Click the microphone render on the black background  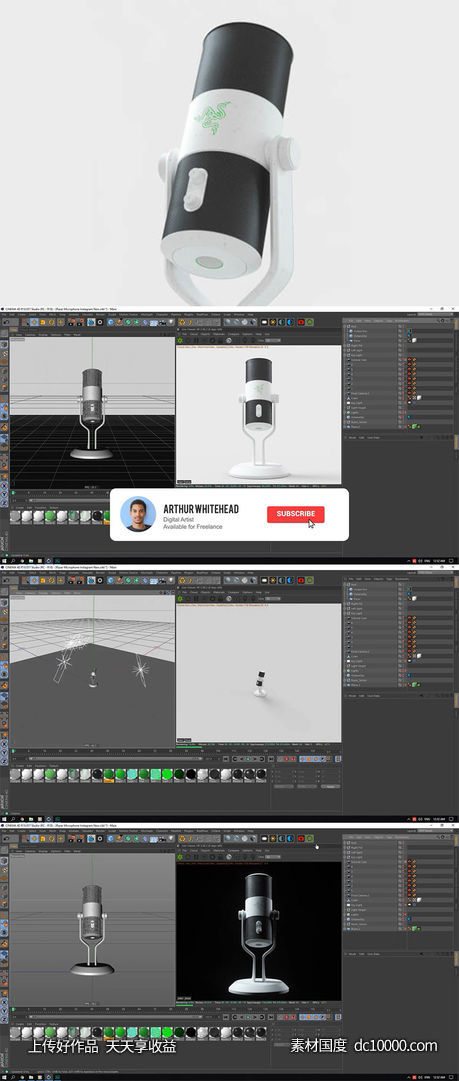click(x=258, y=929)
